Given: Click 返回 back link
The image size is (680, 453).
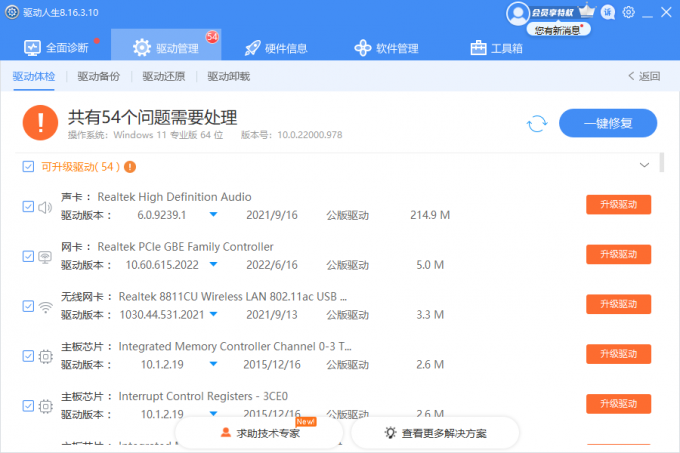Looking at the screenshot, I should click(x=644, y=76).
